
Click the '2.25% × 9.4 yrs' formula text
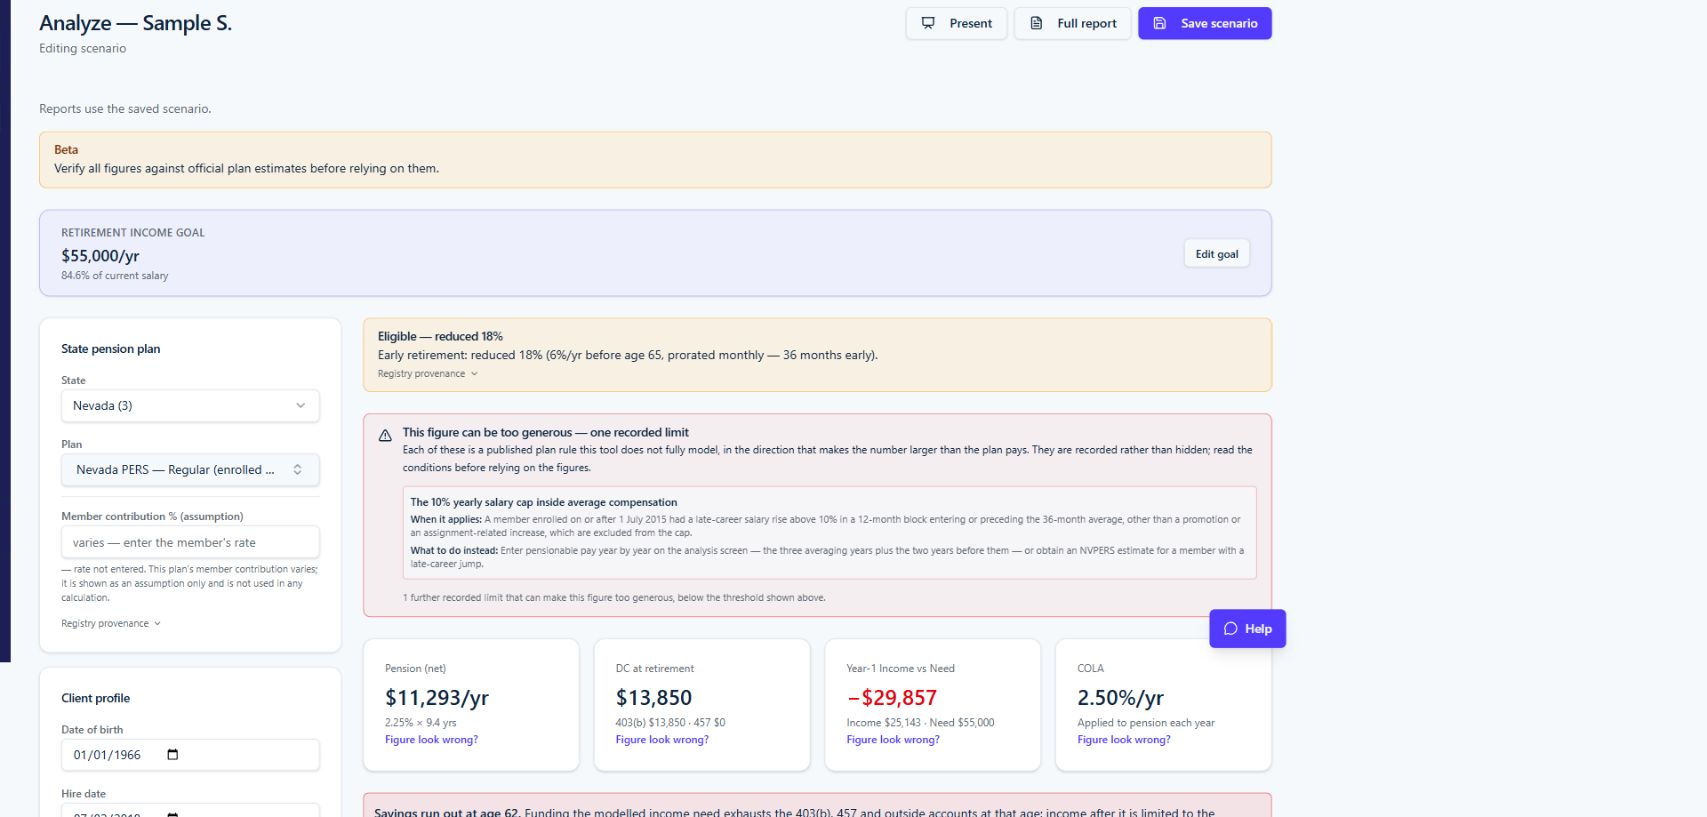point(421,722)
